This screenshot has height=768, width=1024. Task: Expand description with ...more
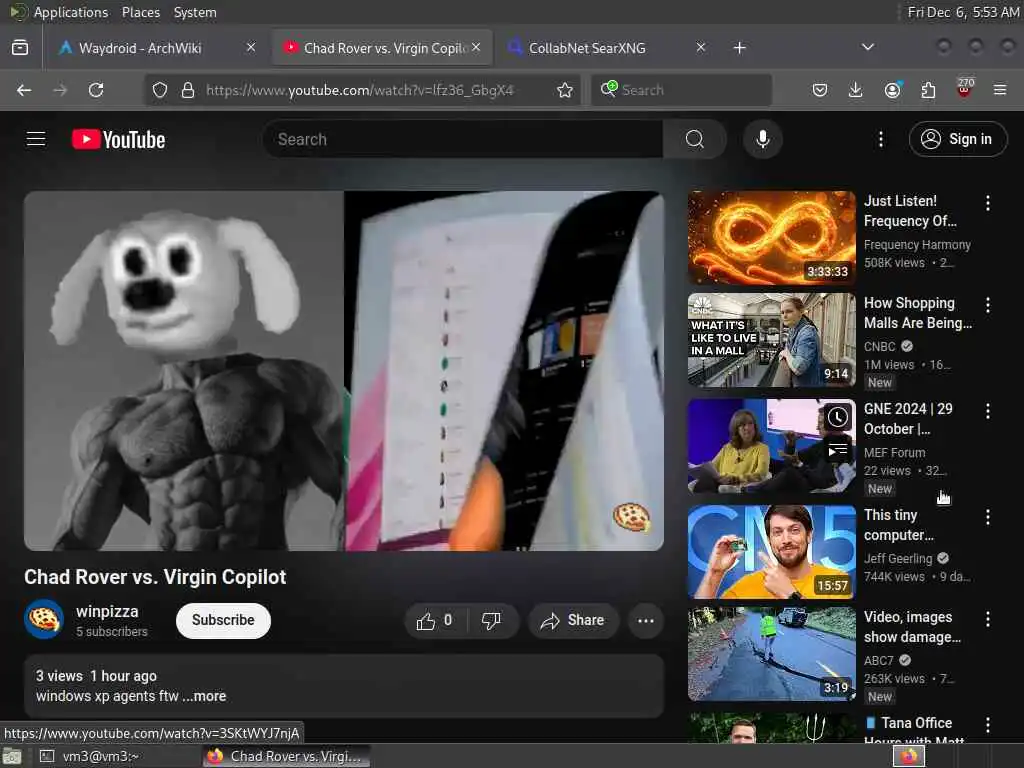tap(204, 696)
